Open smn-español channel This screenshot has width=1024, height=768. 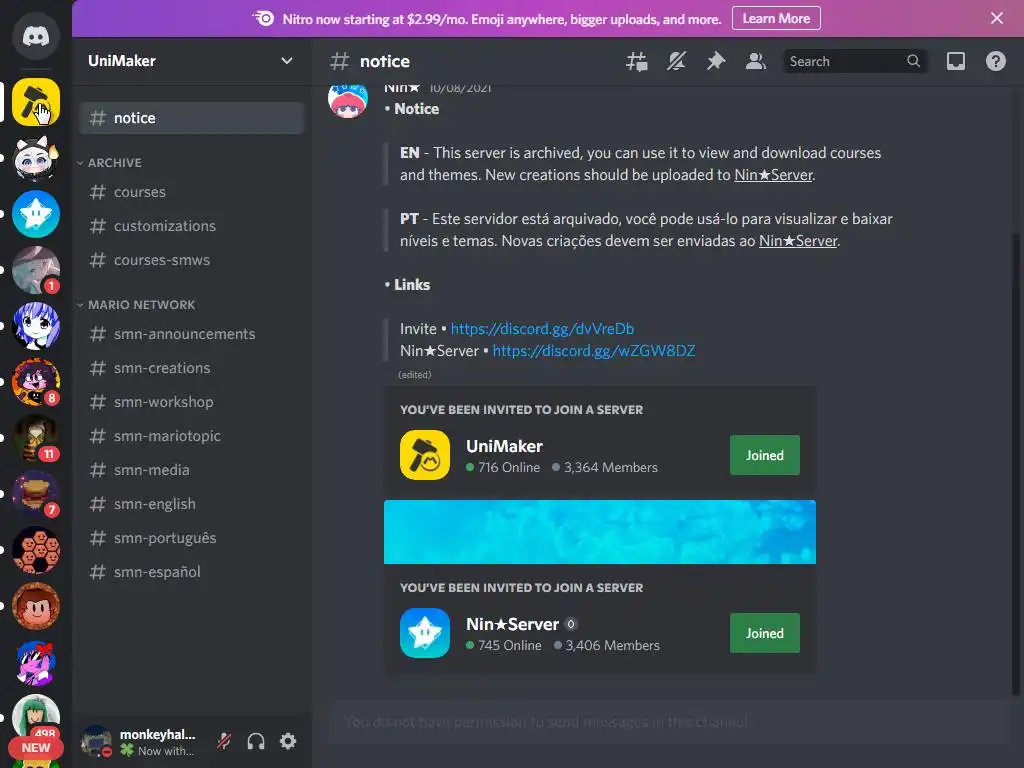tap(191, 571)
